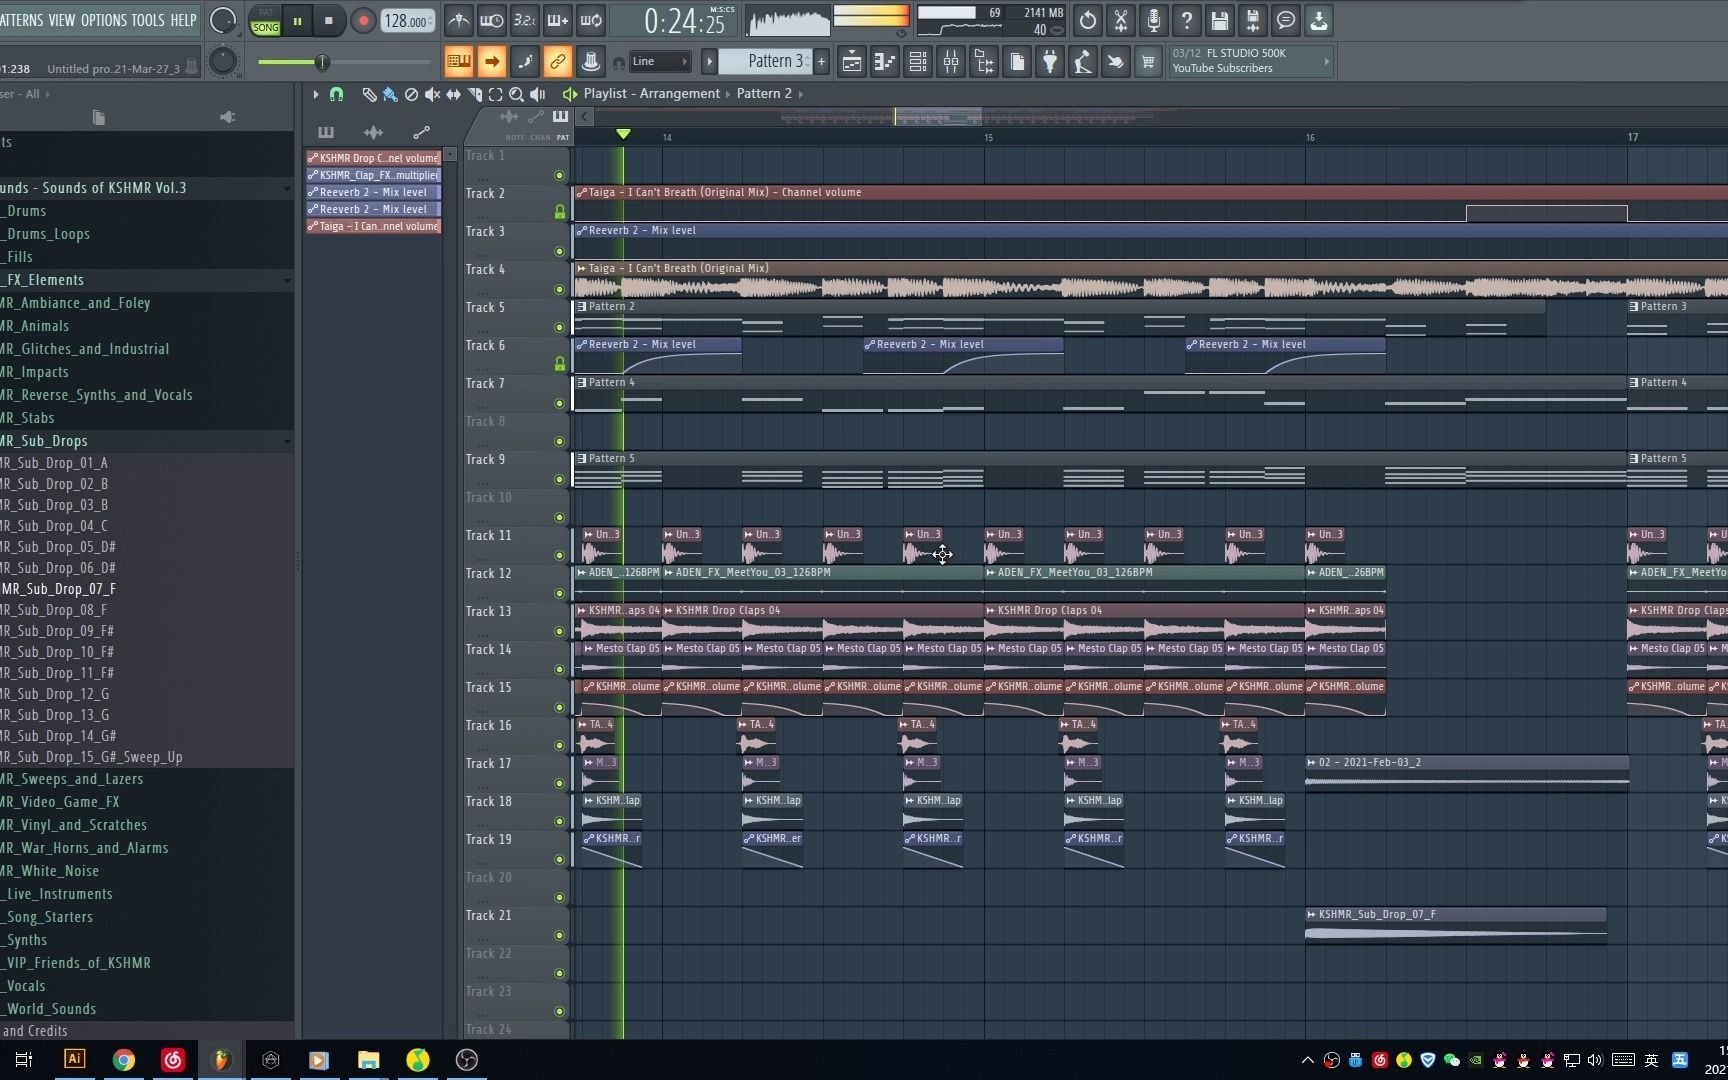Collapse the Sounds of KSHMR Vol.3 folder
The width and height of the screenshot is (1728, 1080).
[287, 188]
